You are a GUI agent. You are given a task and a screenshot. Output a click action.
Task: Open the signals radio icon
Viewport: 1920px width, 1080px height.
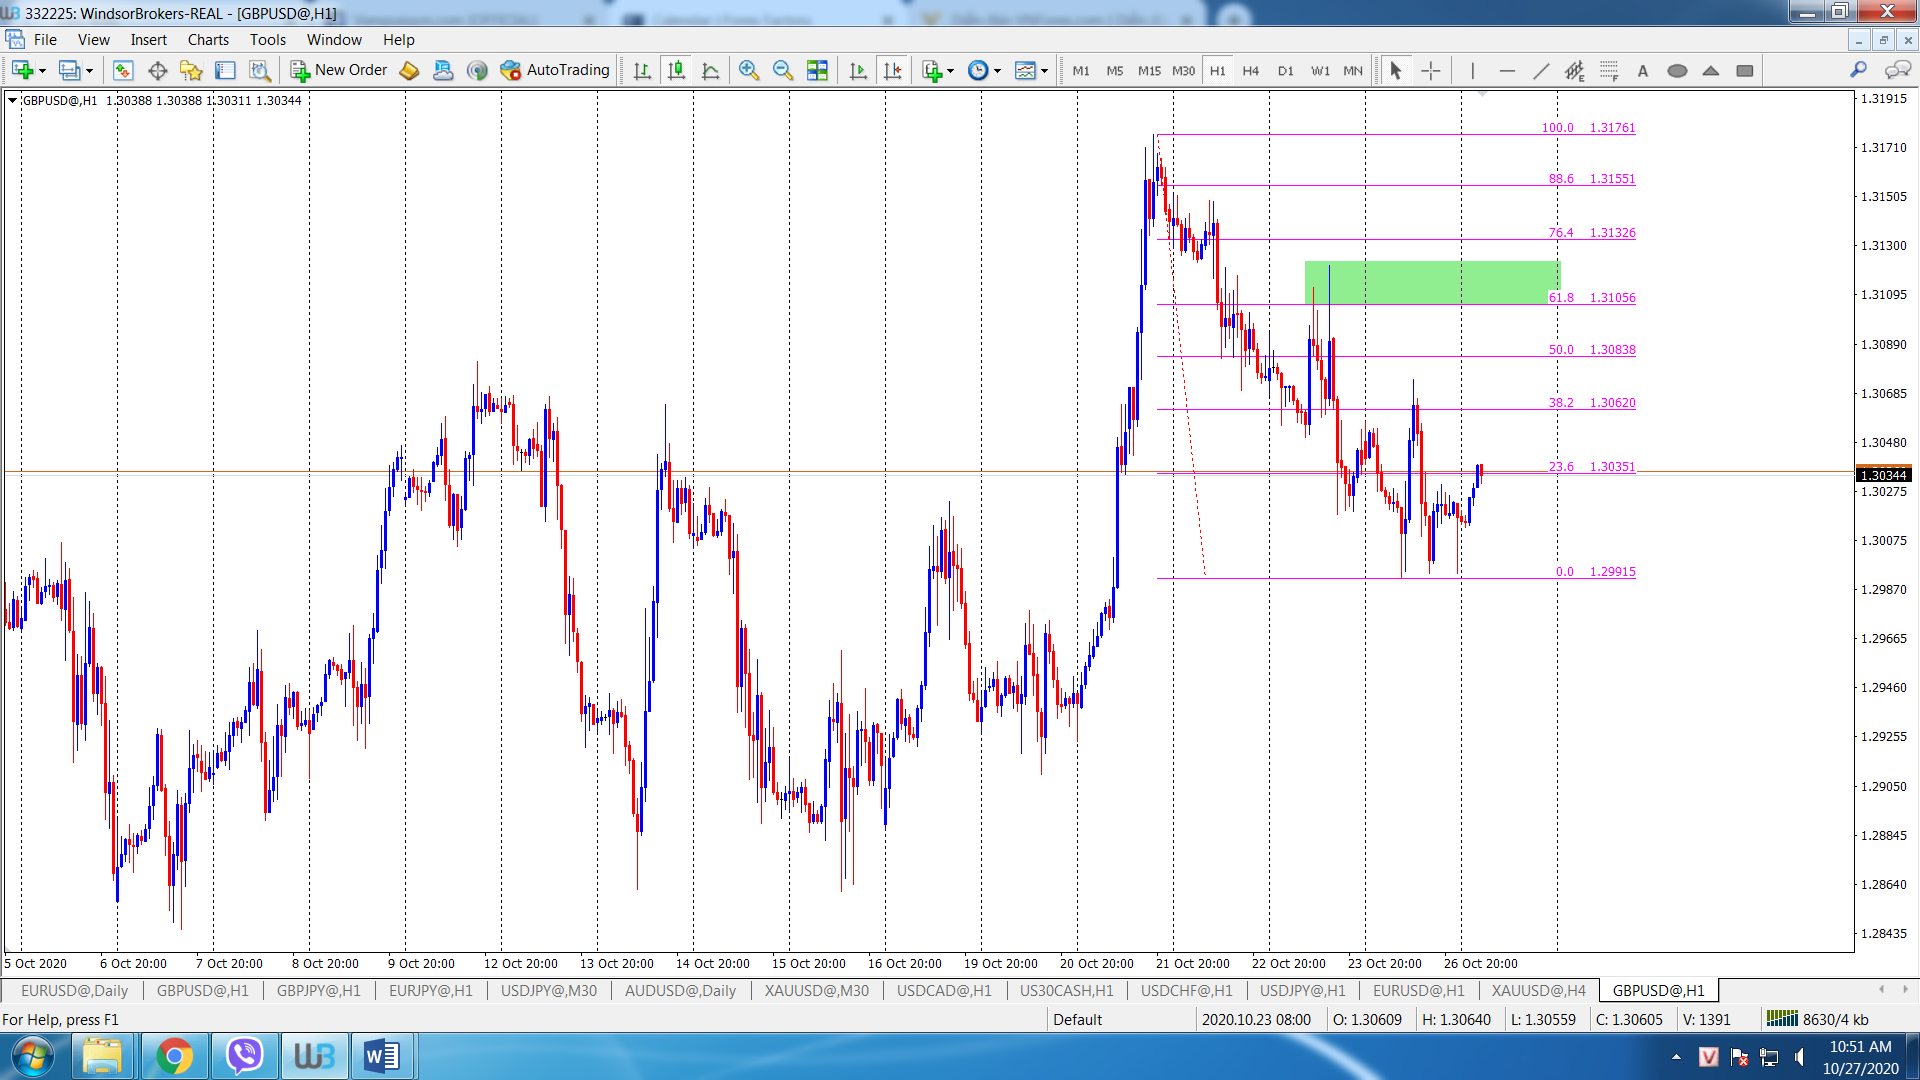click(x=477, y=70)
